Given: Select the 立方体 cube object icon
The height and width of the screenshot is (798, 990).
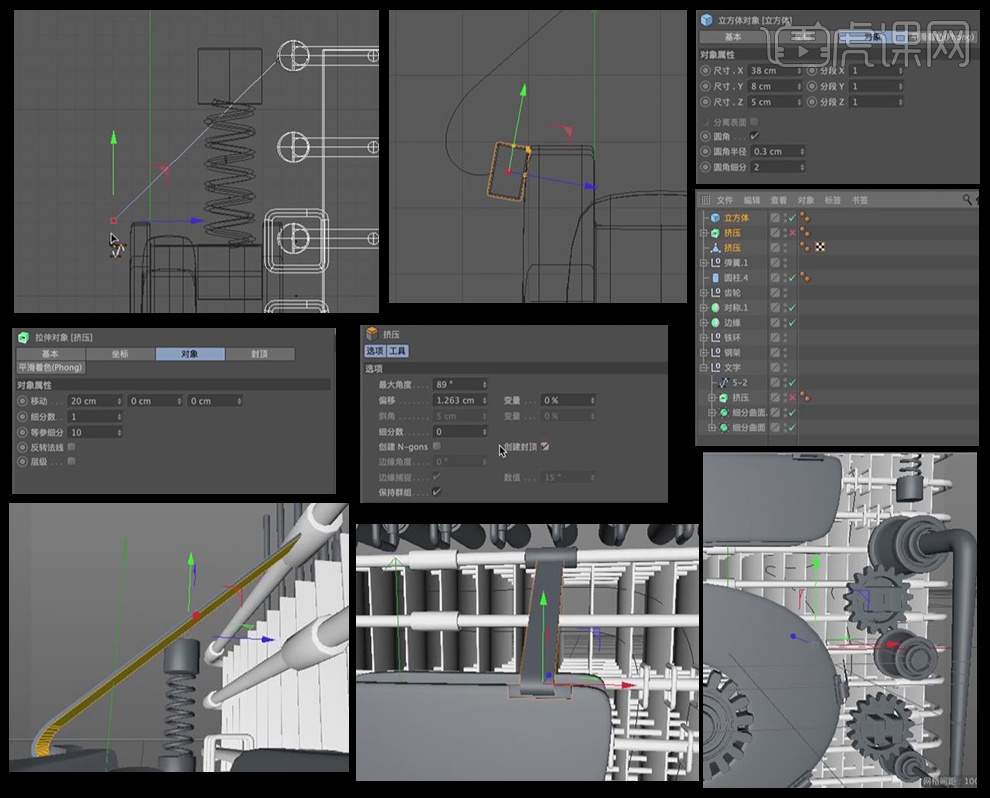Looking at the screenshot, I should pos(715,217).
